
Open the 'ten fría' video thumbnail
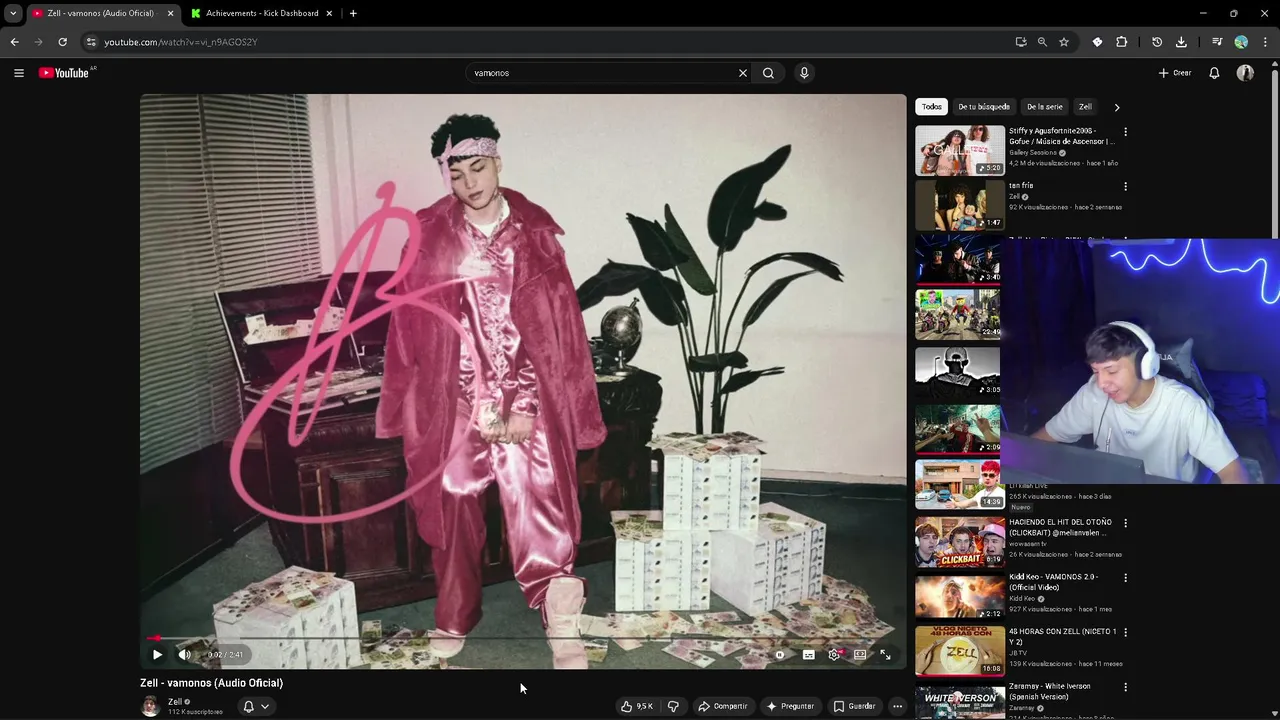tap(960, 205)
